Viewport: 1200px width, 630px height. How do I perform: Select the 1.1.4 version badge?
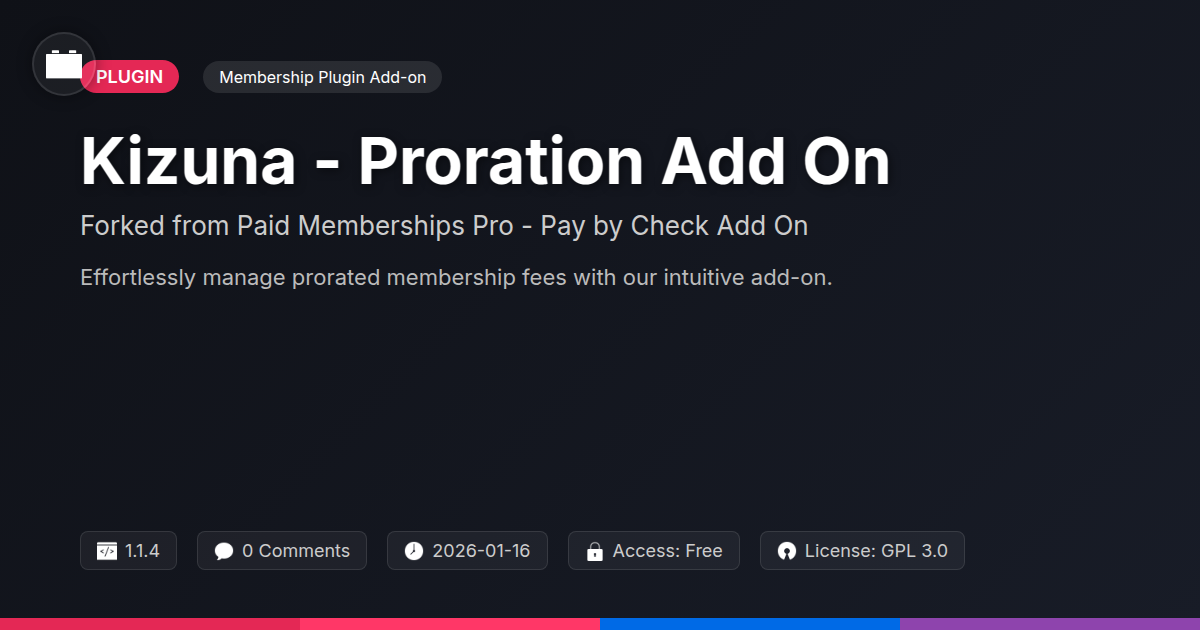(128, 551)
